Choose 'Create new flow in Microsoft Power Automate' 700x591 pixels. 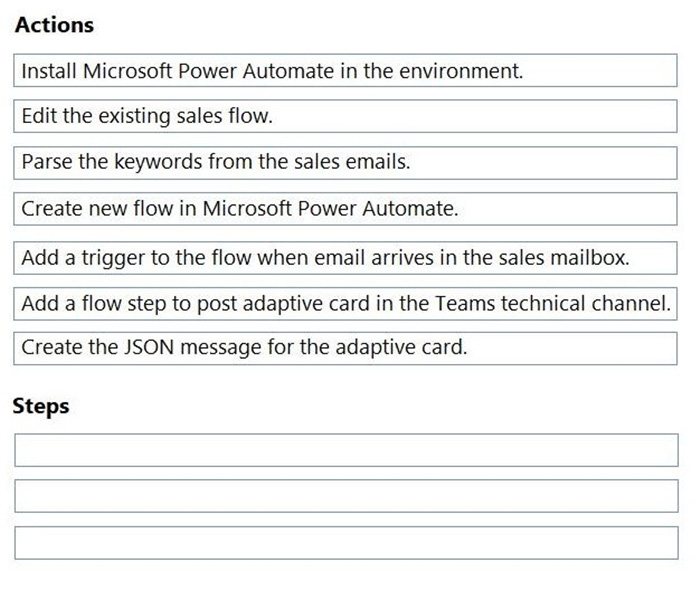pos(346,208)
